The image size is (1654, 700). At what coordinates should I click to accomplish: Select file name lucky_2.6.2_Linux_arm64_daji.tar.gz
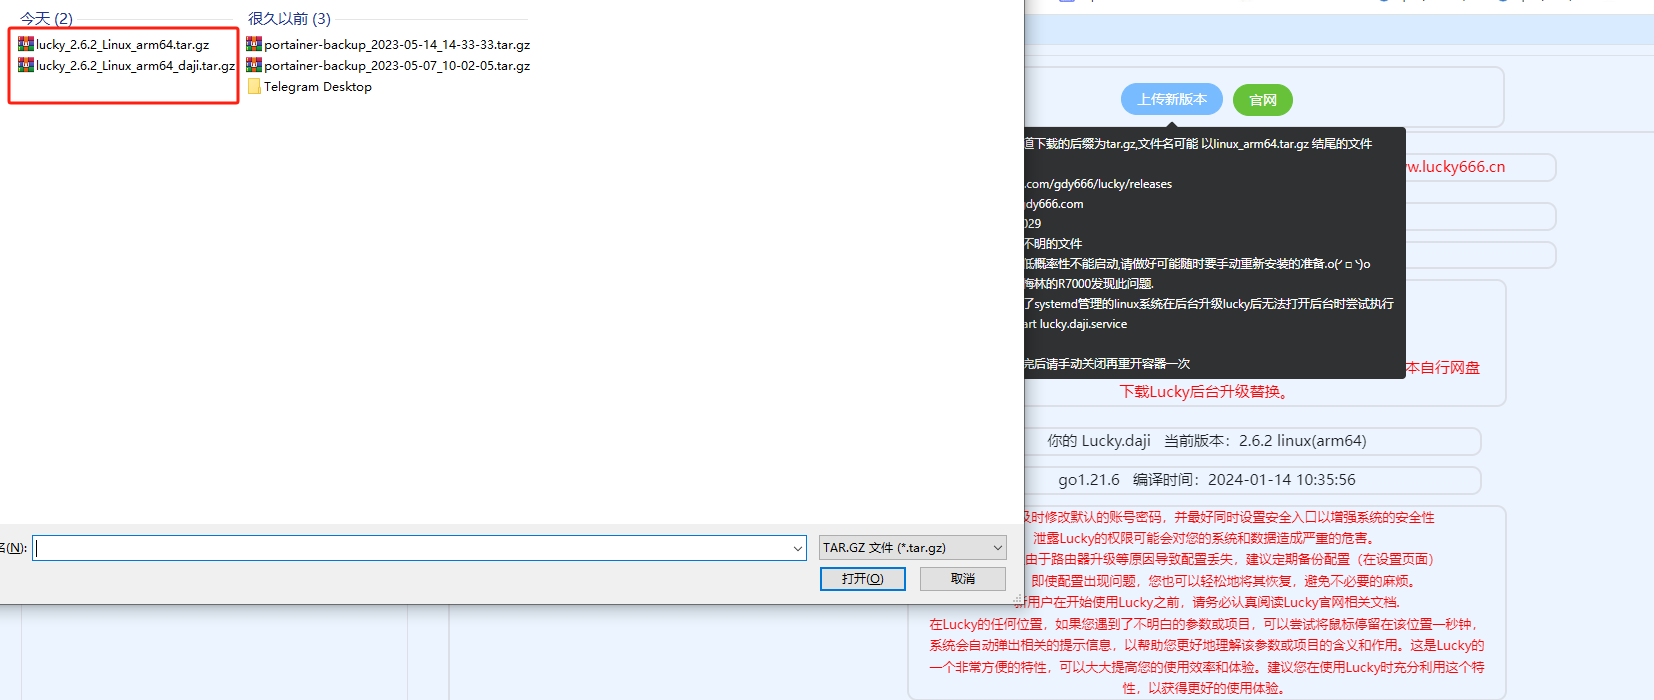(x=135, y=66)
